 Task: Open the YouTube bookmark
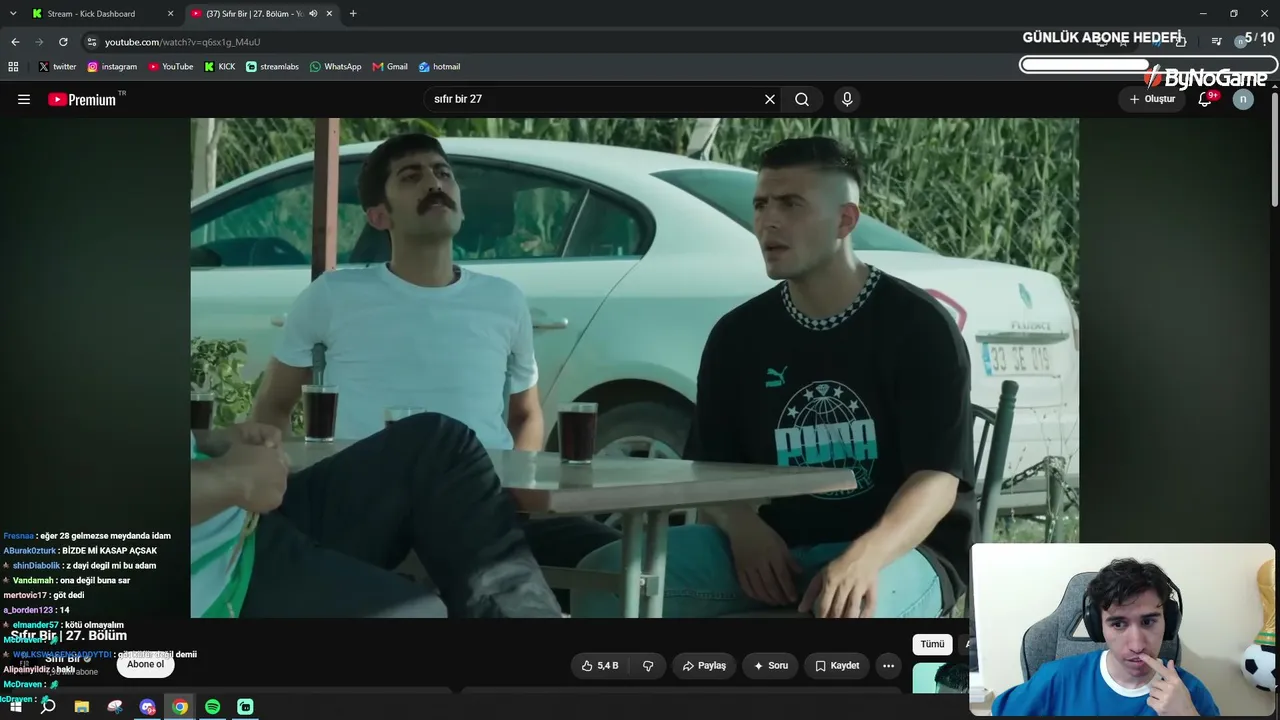[x=171, y=67]
